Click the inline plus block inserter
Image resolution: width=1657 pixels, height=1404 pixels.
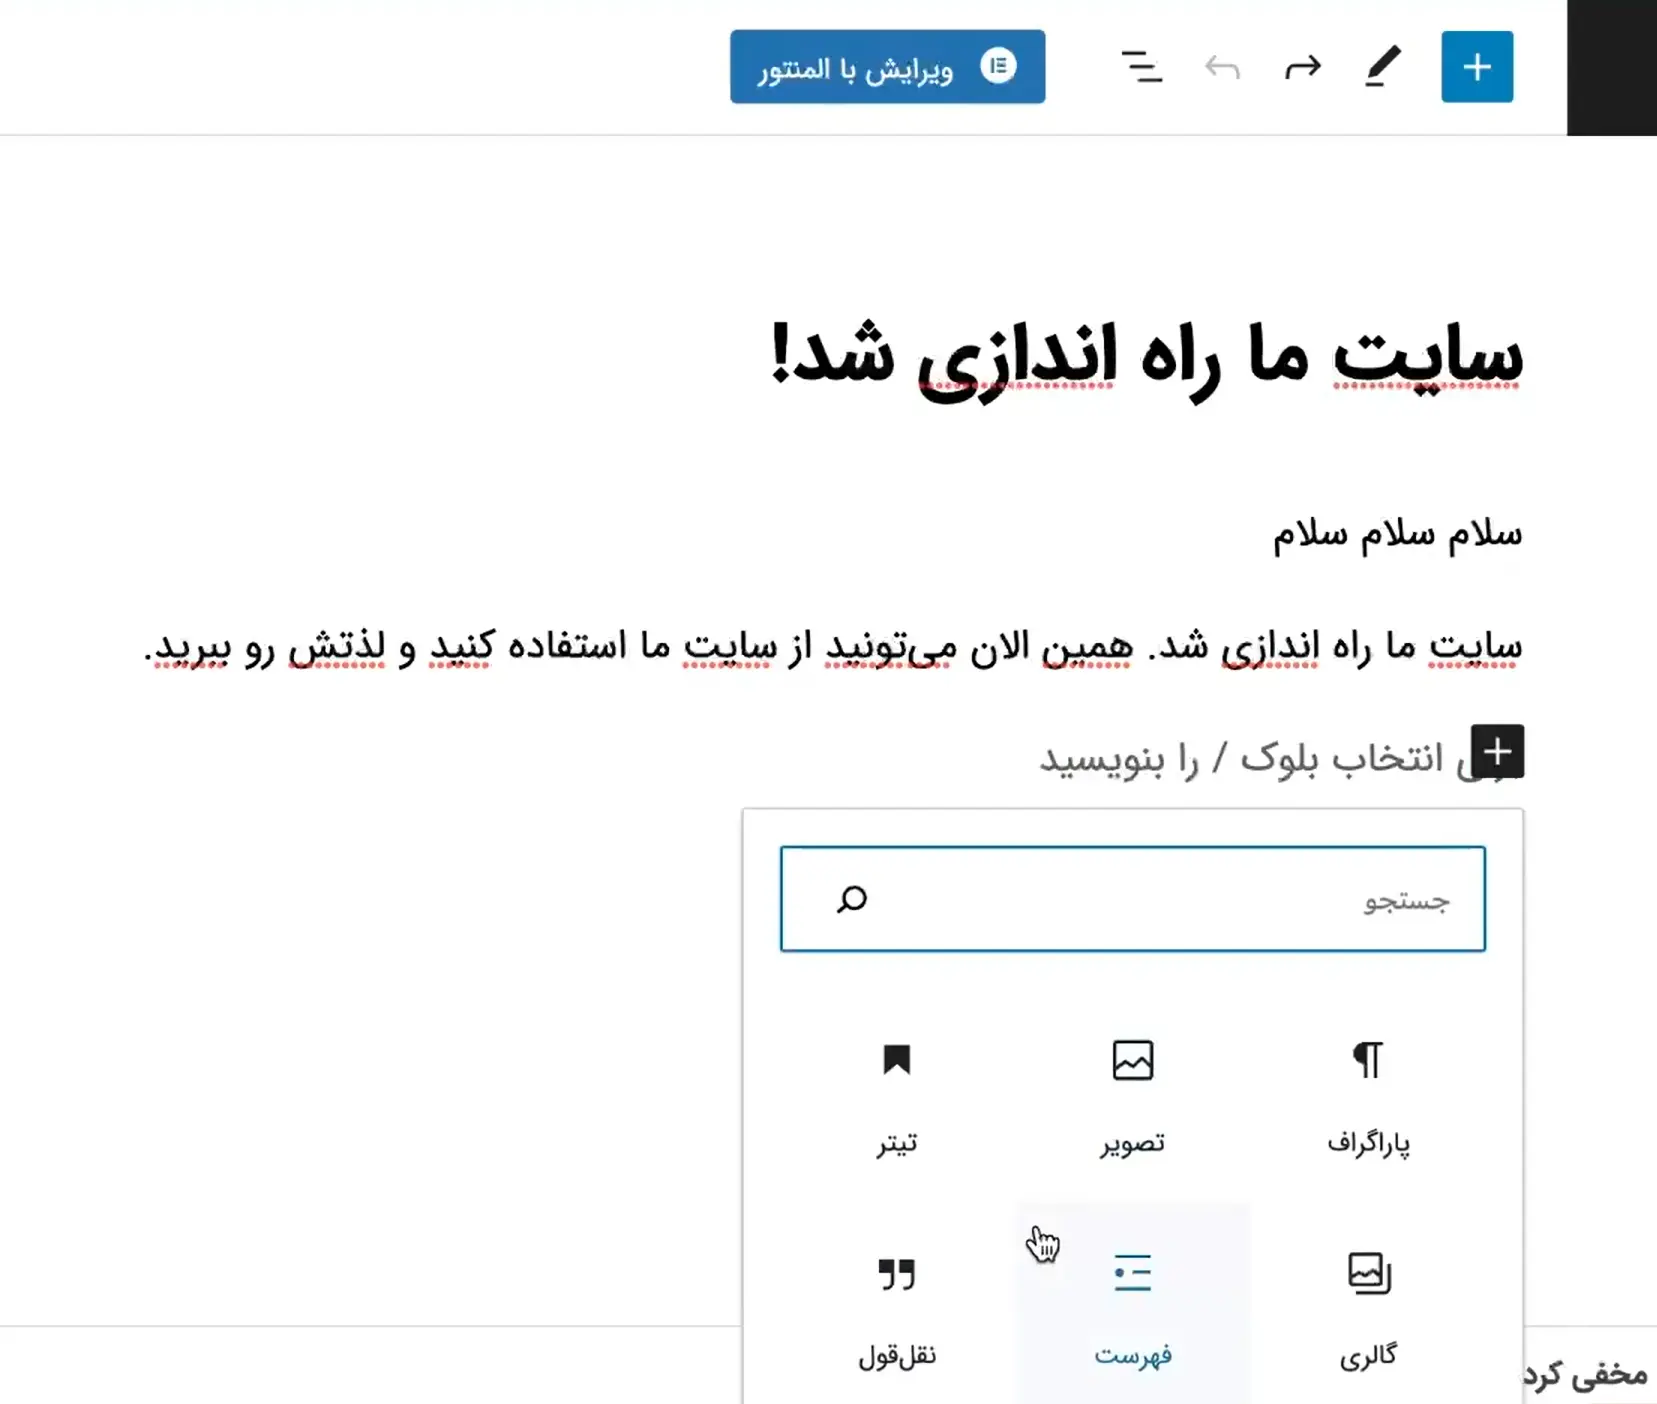click(1497, 752)
